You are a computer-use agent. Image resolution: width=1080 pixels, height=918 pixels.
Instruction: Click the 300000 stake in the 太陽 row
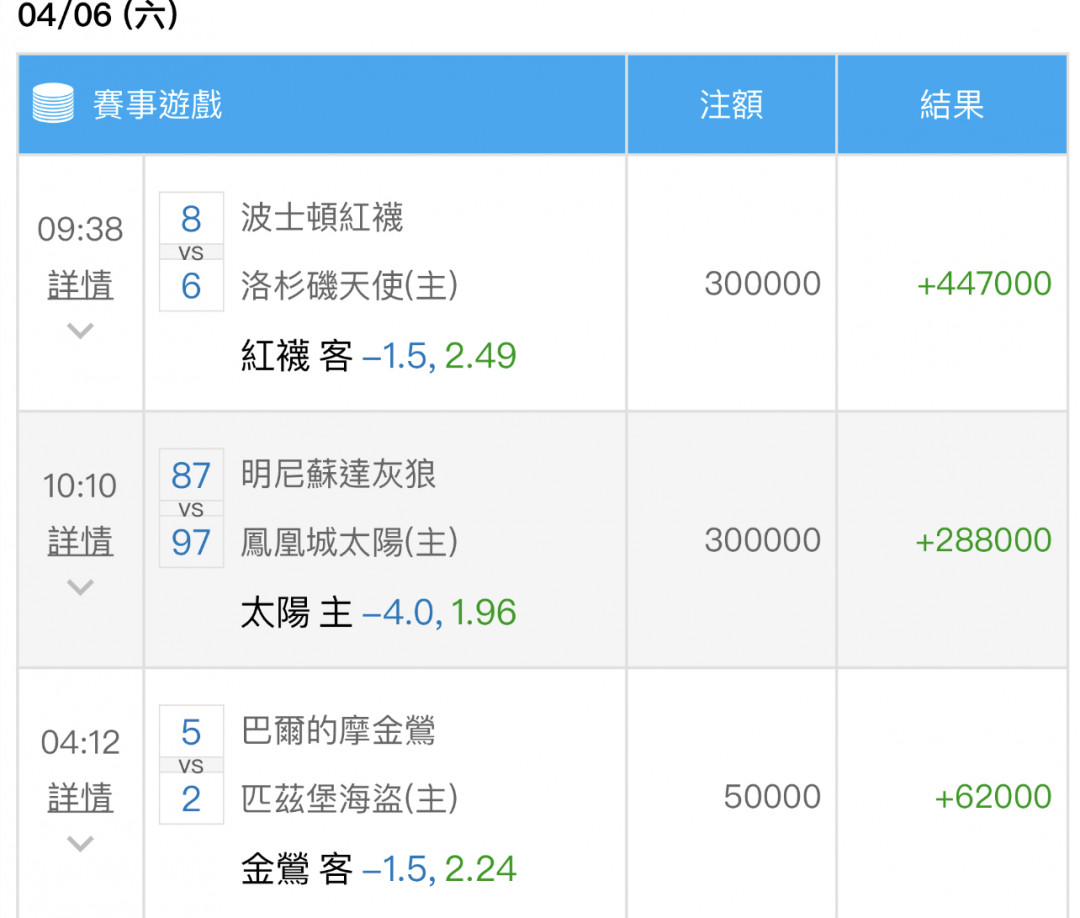(762, 540)
